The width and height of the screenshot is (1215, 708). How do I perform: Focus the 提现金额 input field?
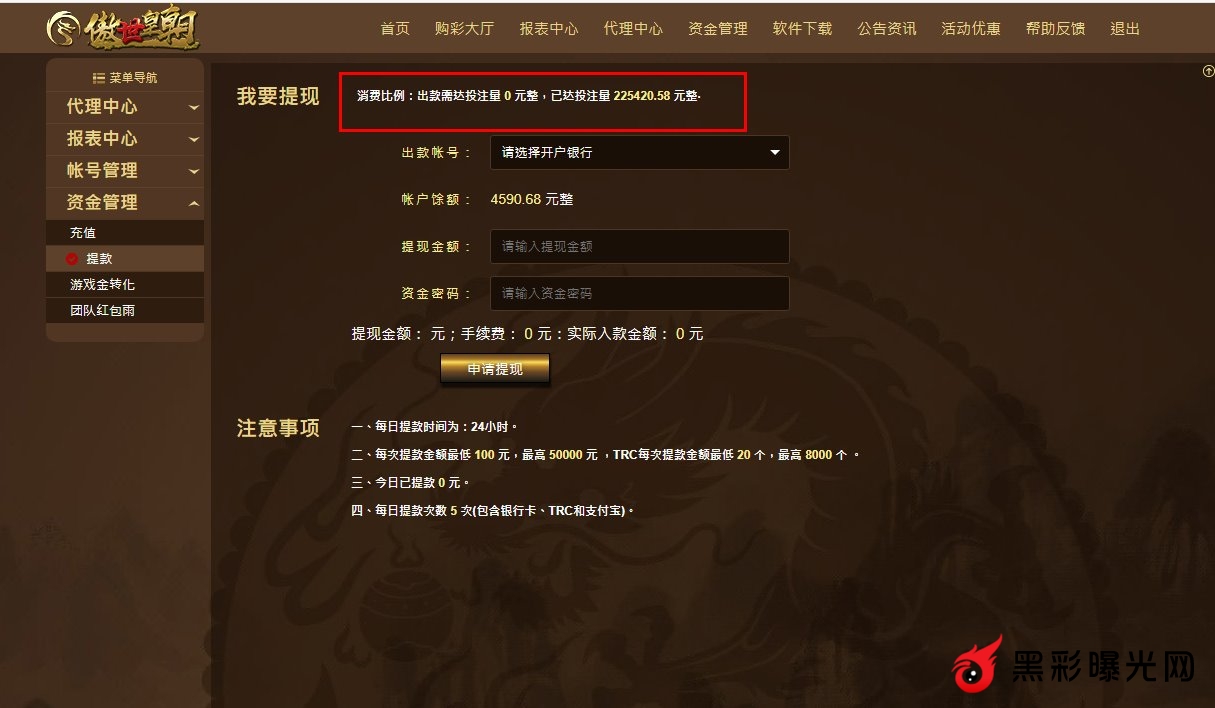tap(640, 246)
